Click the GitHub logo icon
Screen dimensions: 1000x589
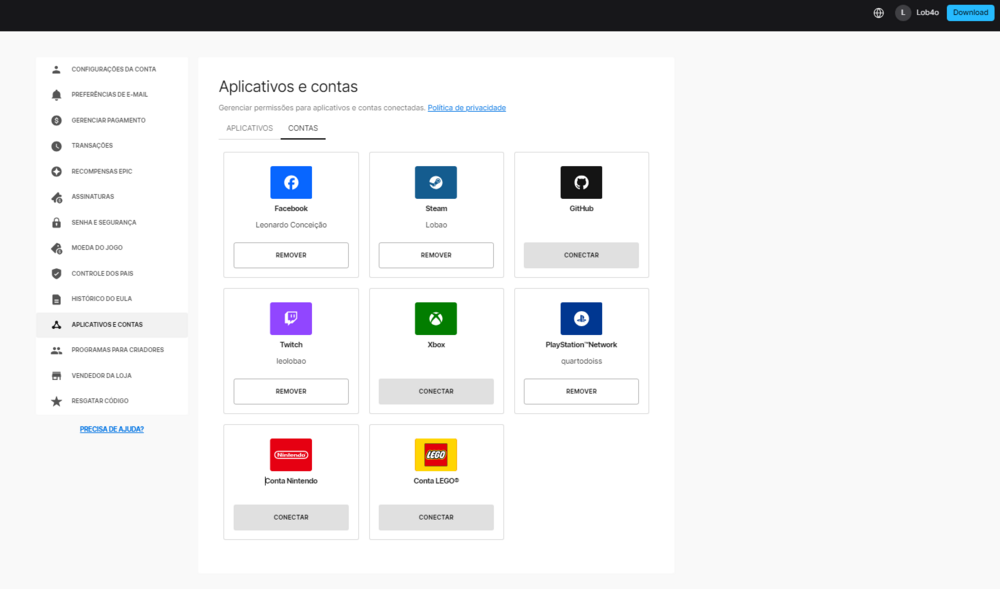[x=581, y=182]
